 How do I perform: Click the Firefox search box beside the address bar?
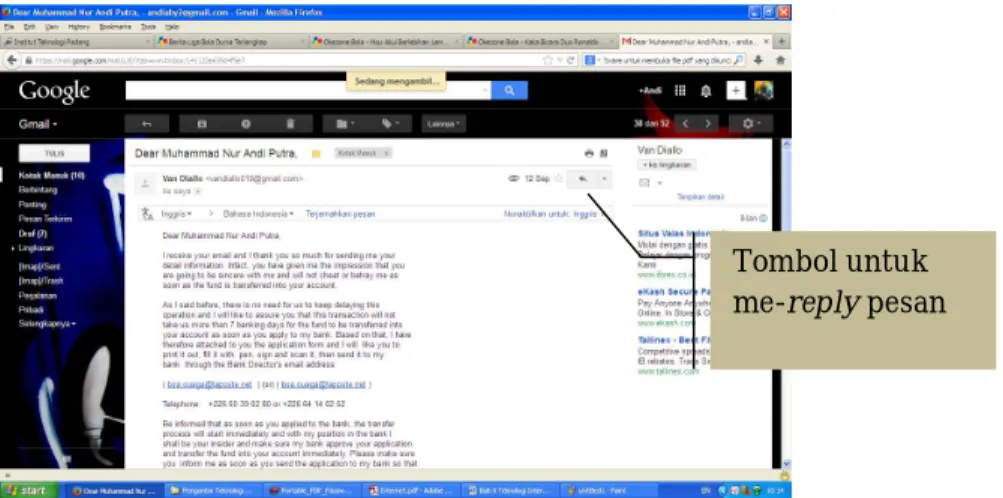click(x=664, y=61)
